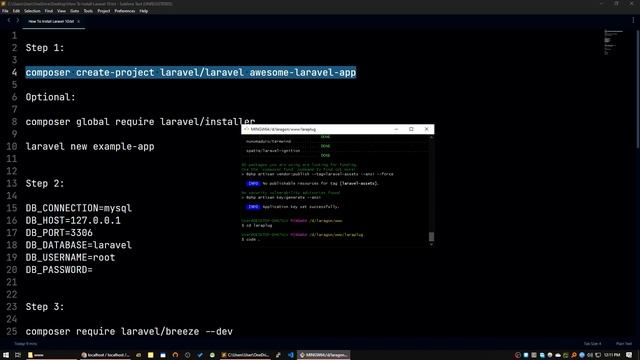Open the Goto menu

pyautogui.click(x=75, y=11)
